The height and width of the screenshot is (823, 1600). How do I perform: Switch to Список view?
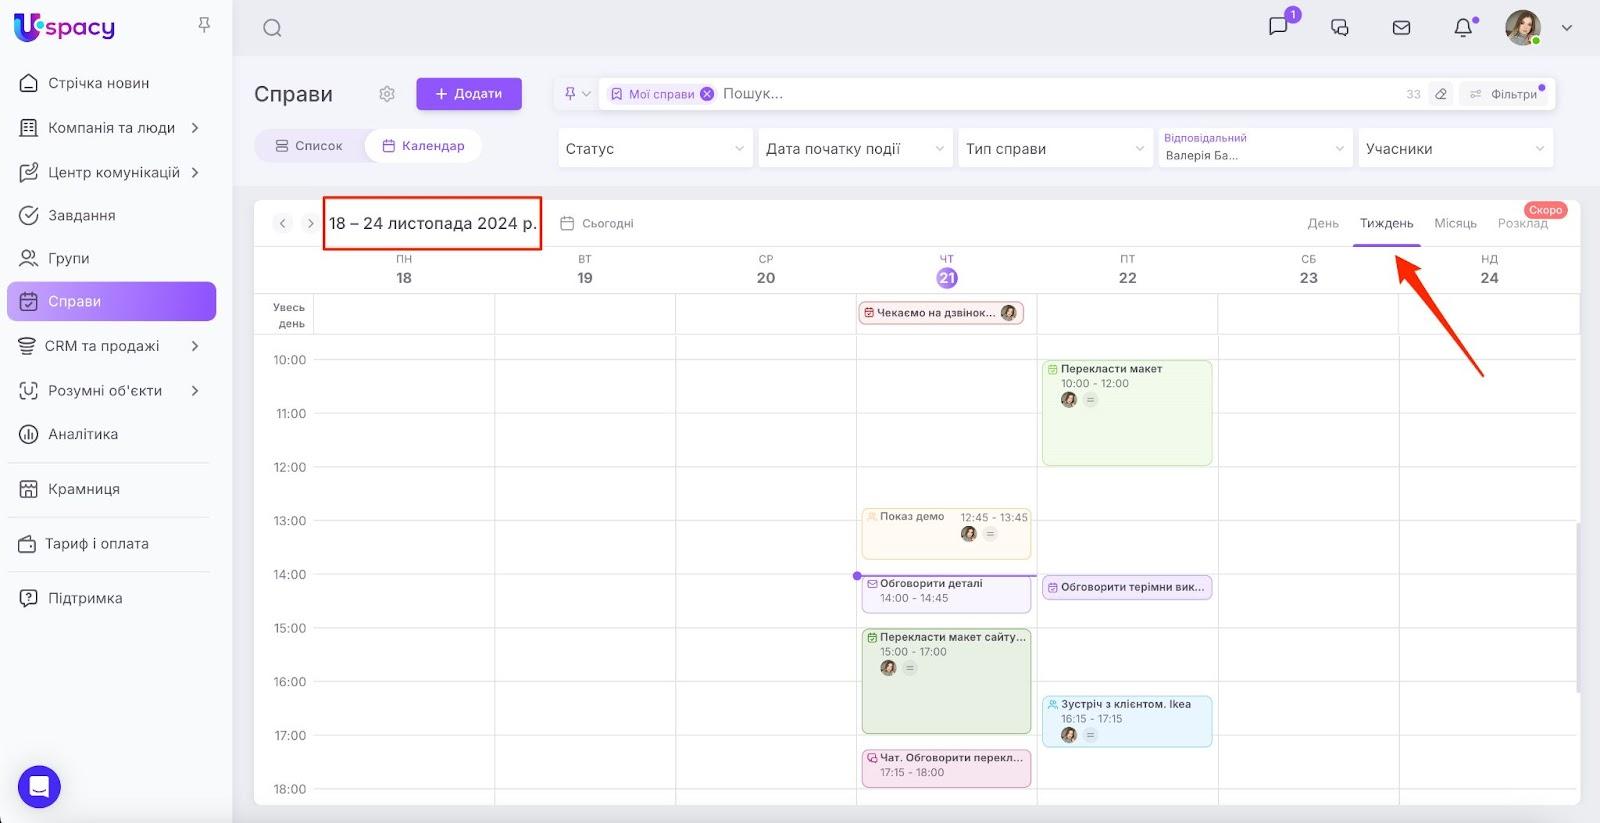pyautogui.click(x=309, y=146)
